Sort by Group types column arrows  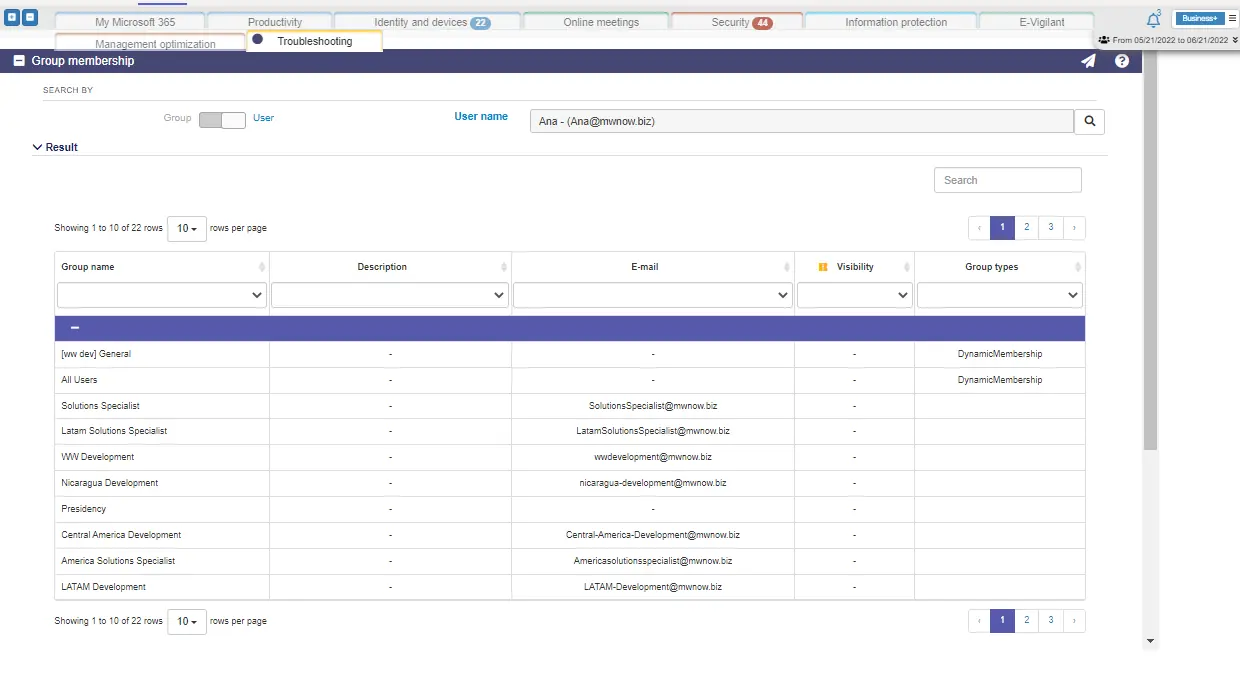tap(1078, 267)
